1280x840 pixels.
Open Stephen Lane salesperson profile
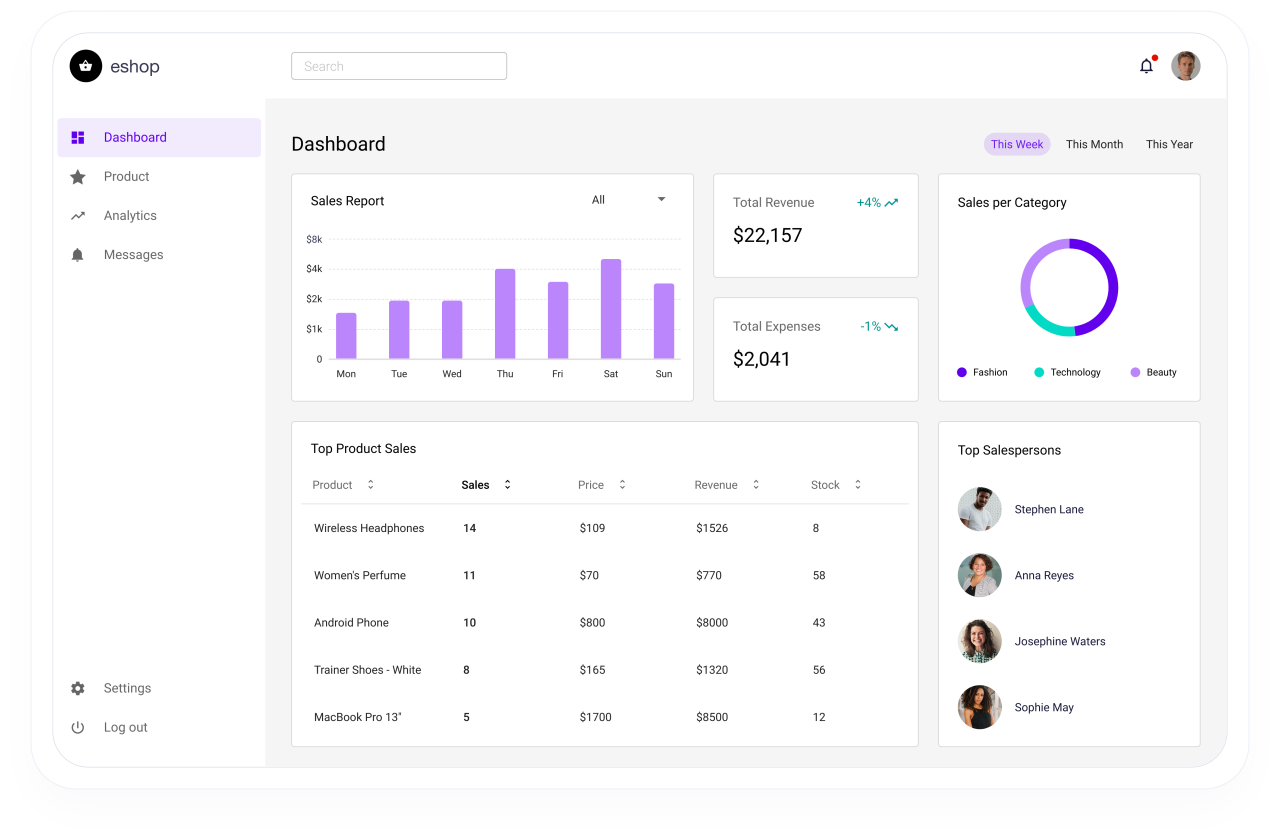pos(1048,509)
